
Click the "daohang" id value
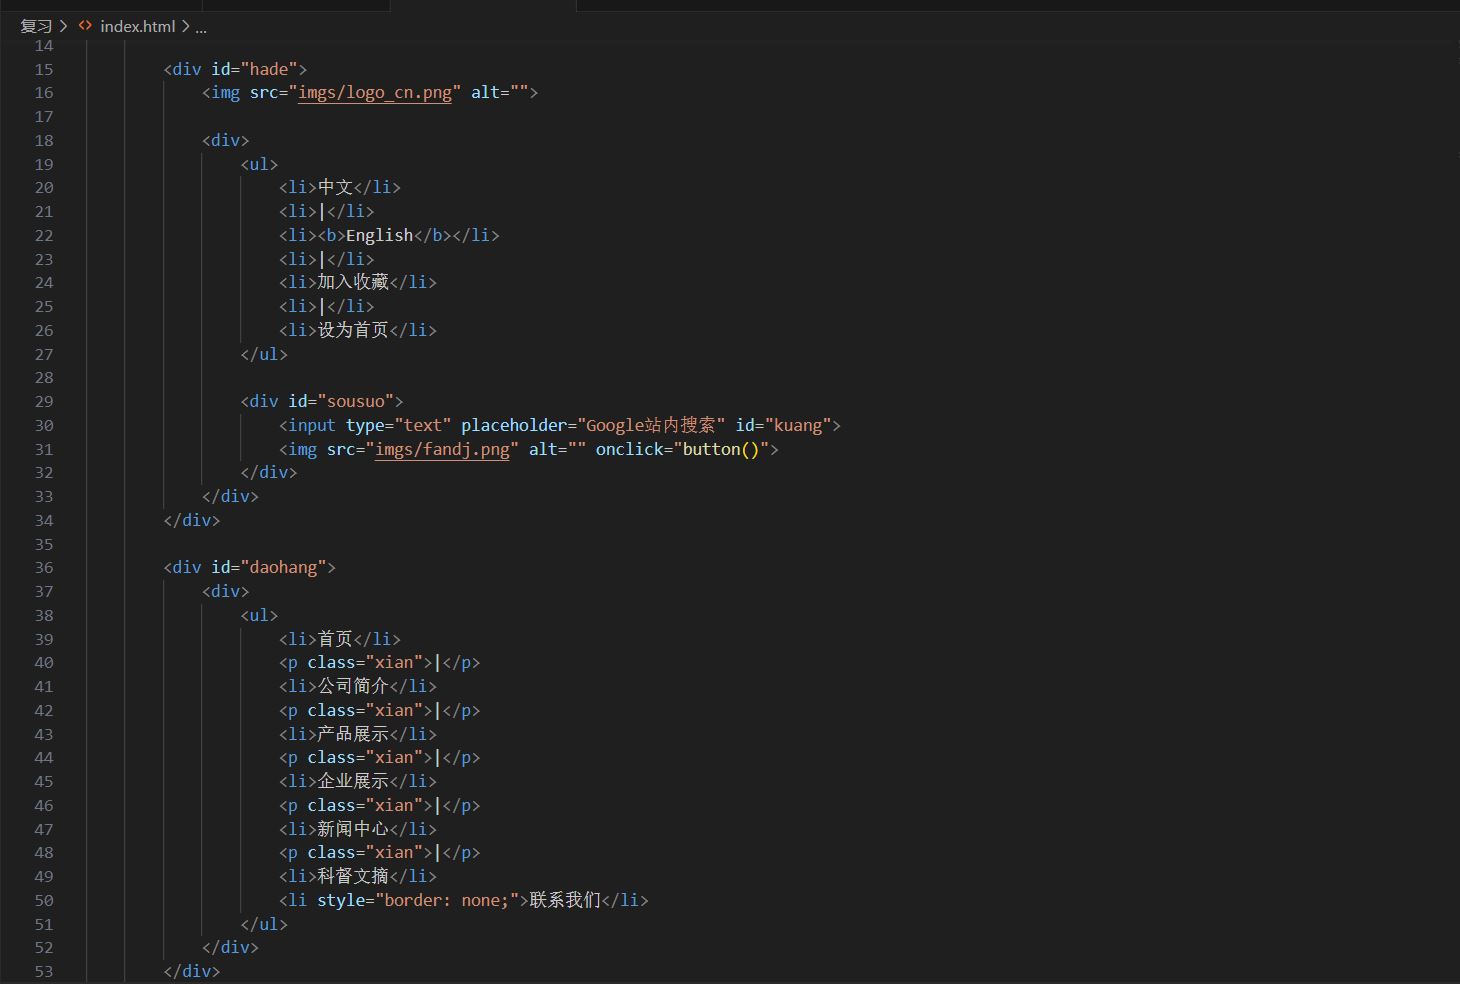(x=284, y=568)
